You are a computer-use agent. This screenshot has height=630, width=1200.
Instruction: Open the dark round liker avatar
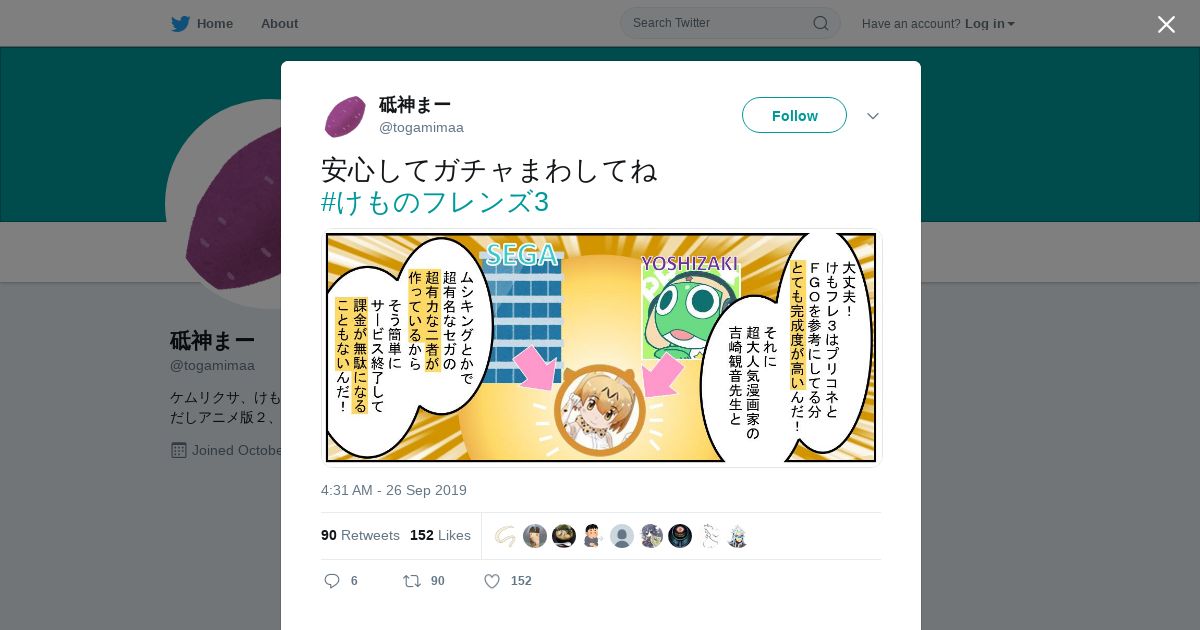tap(680, 536)
